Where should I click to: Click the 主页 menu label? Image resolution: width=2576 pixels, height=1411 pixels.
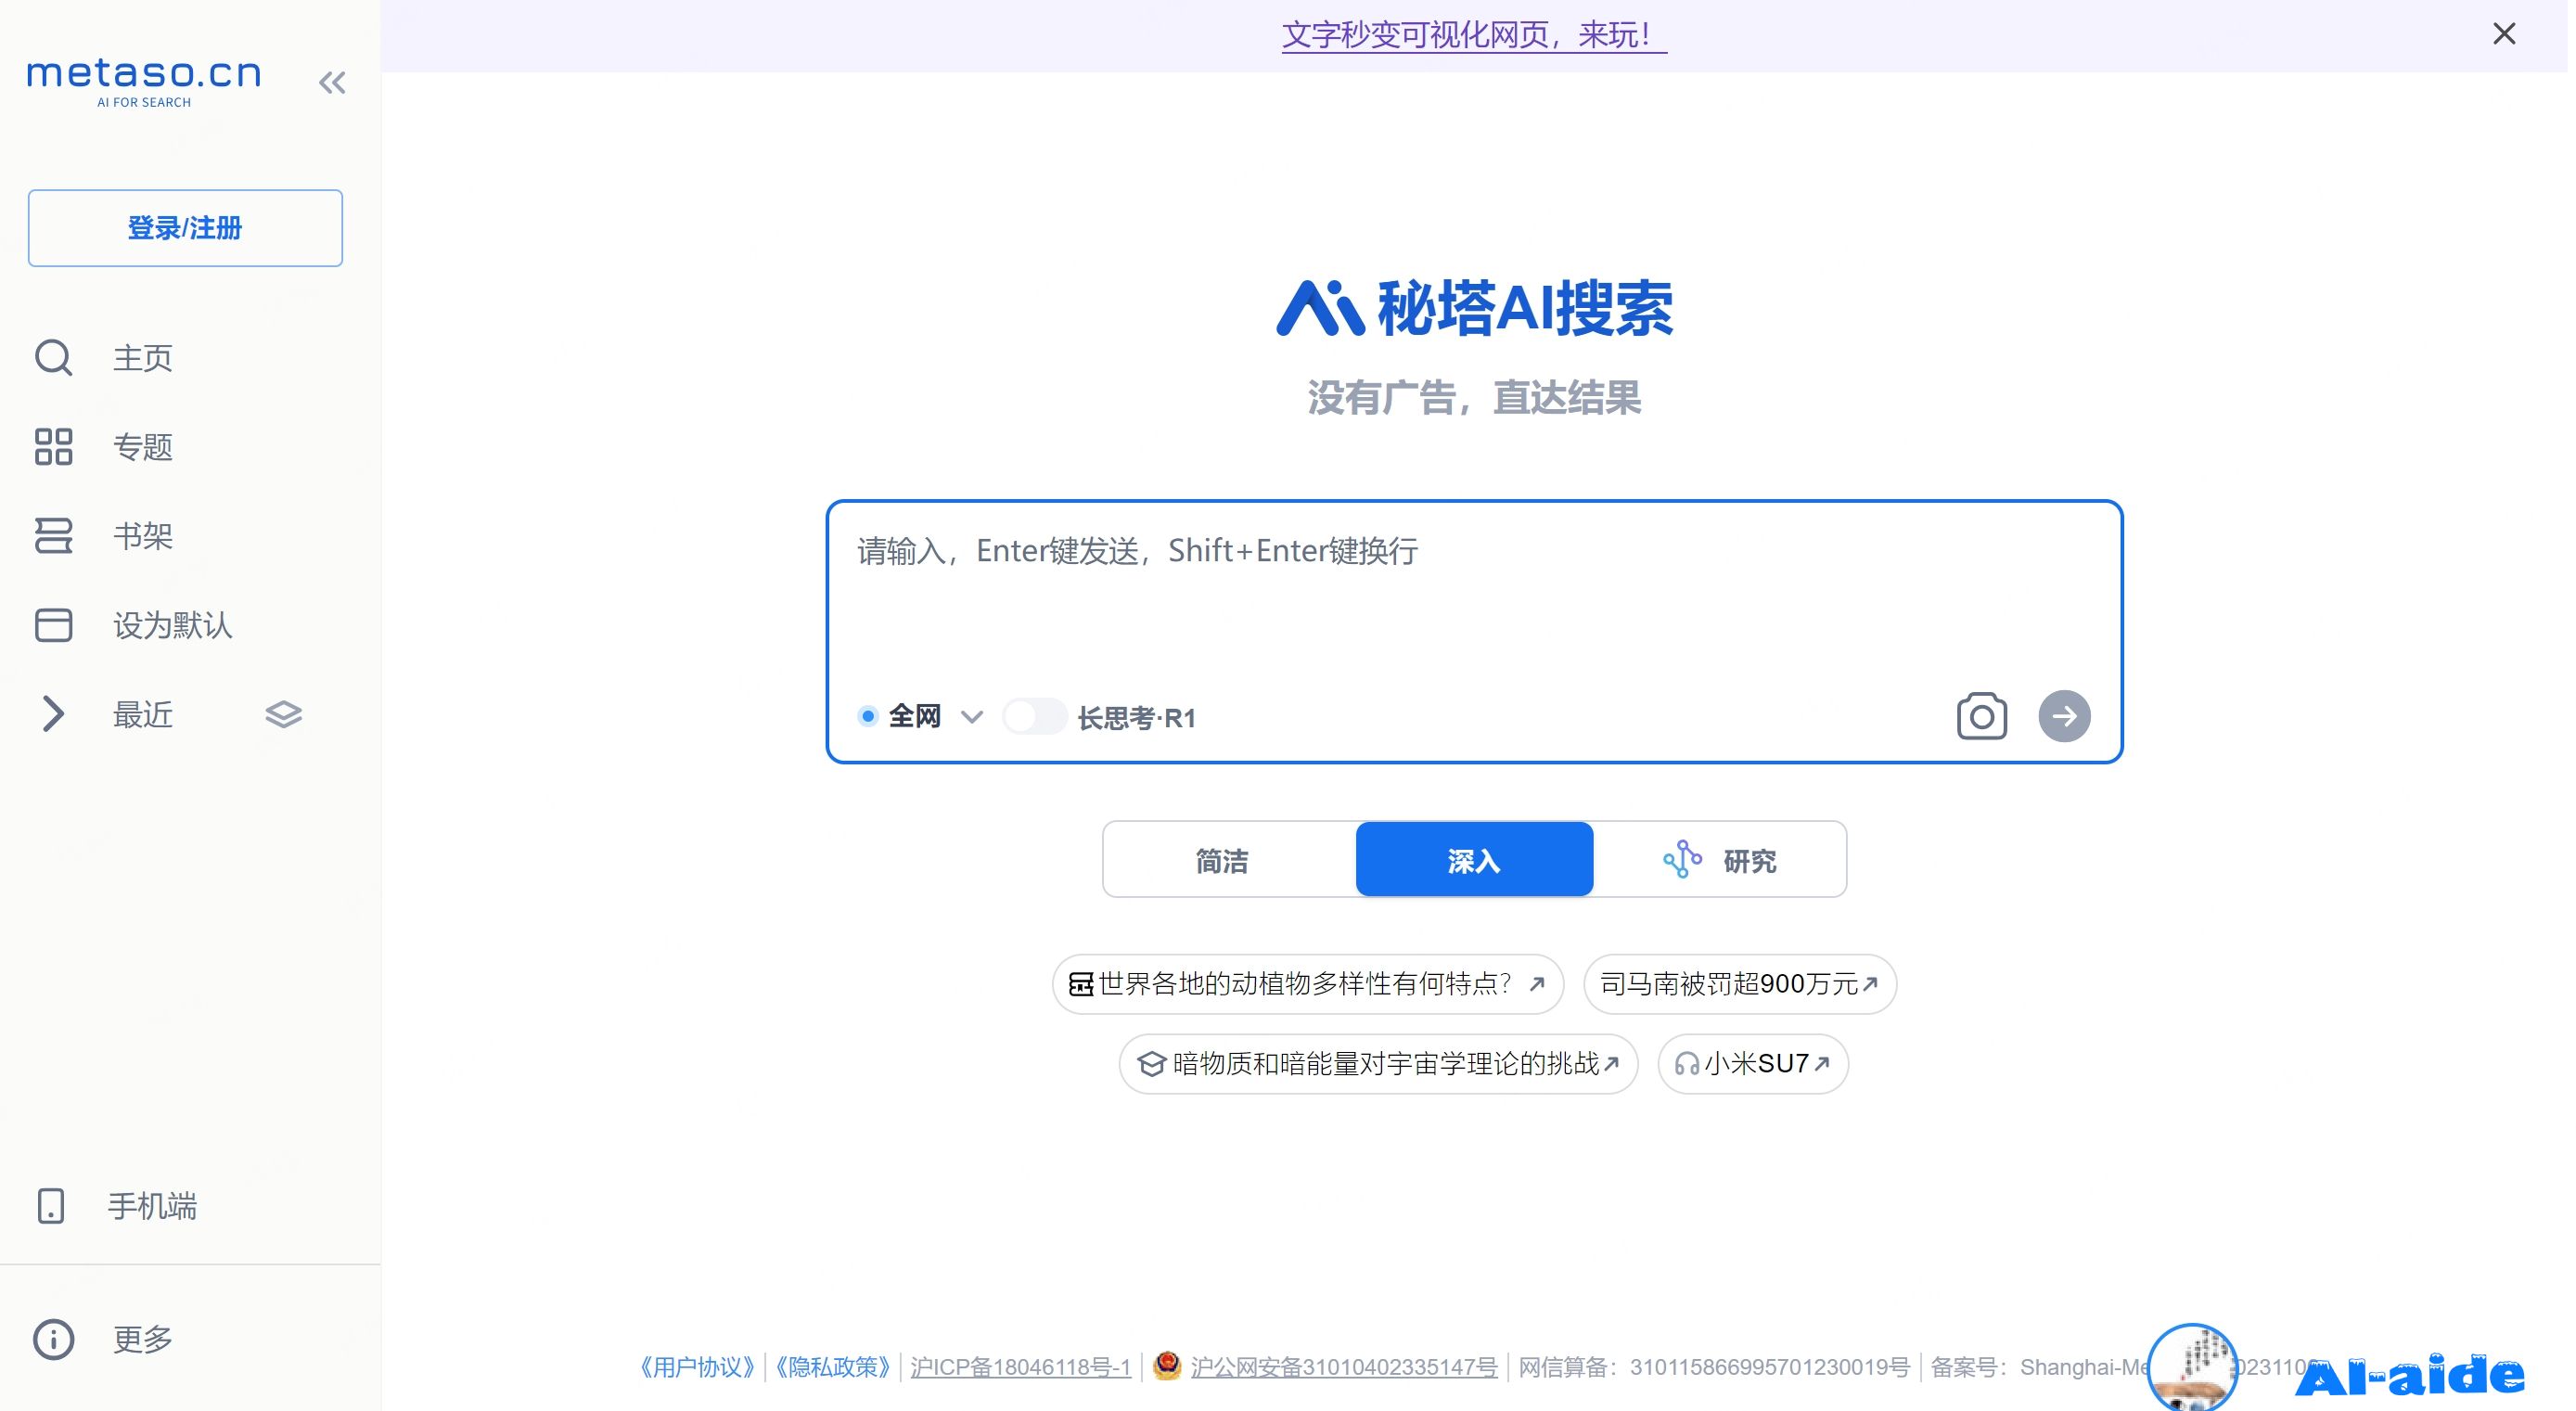coord(143,358)
